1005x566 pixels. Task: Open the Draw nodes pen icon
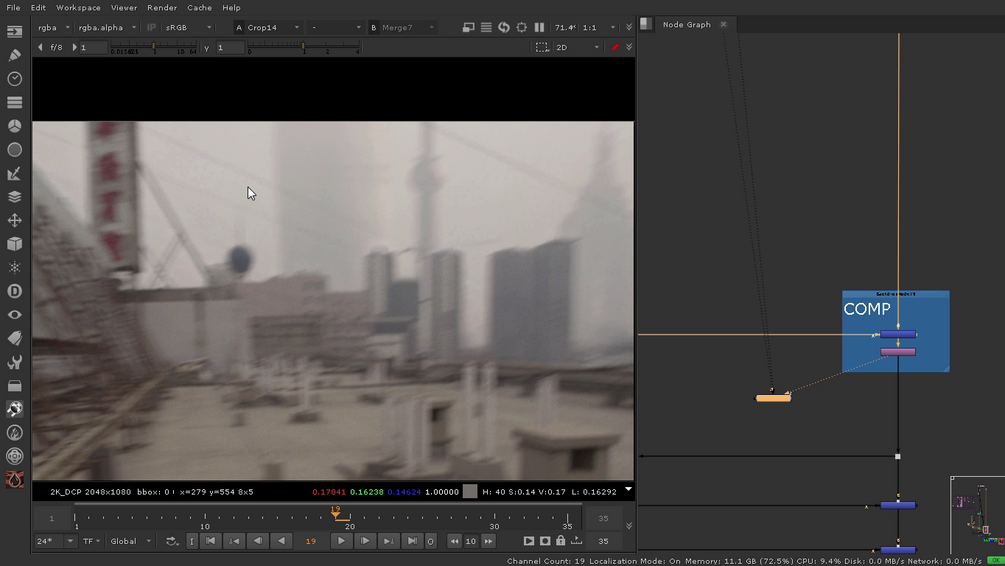point(14,55)
